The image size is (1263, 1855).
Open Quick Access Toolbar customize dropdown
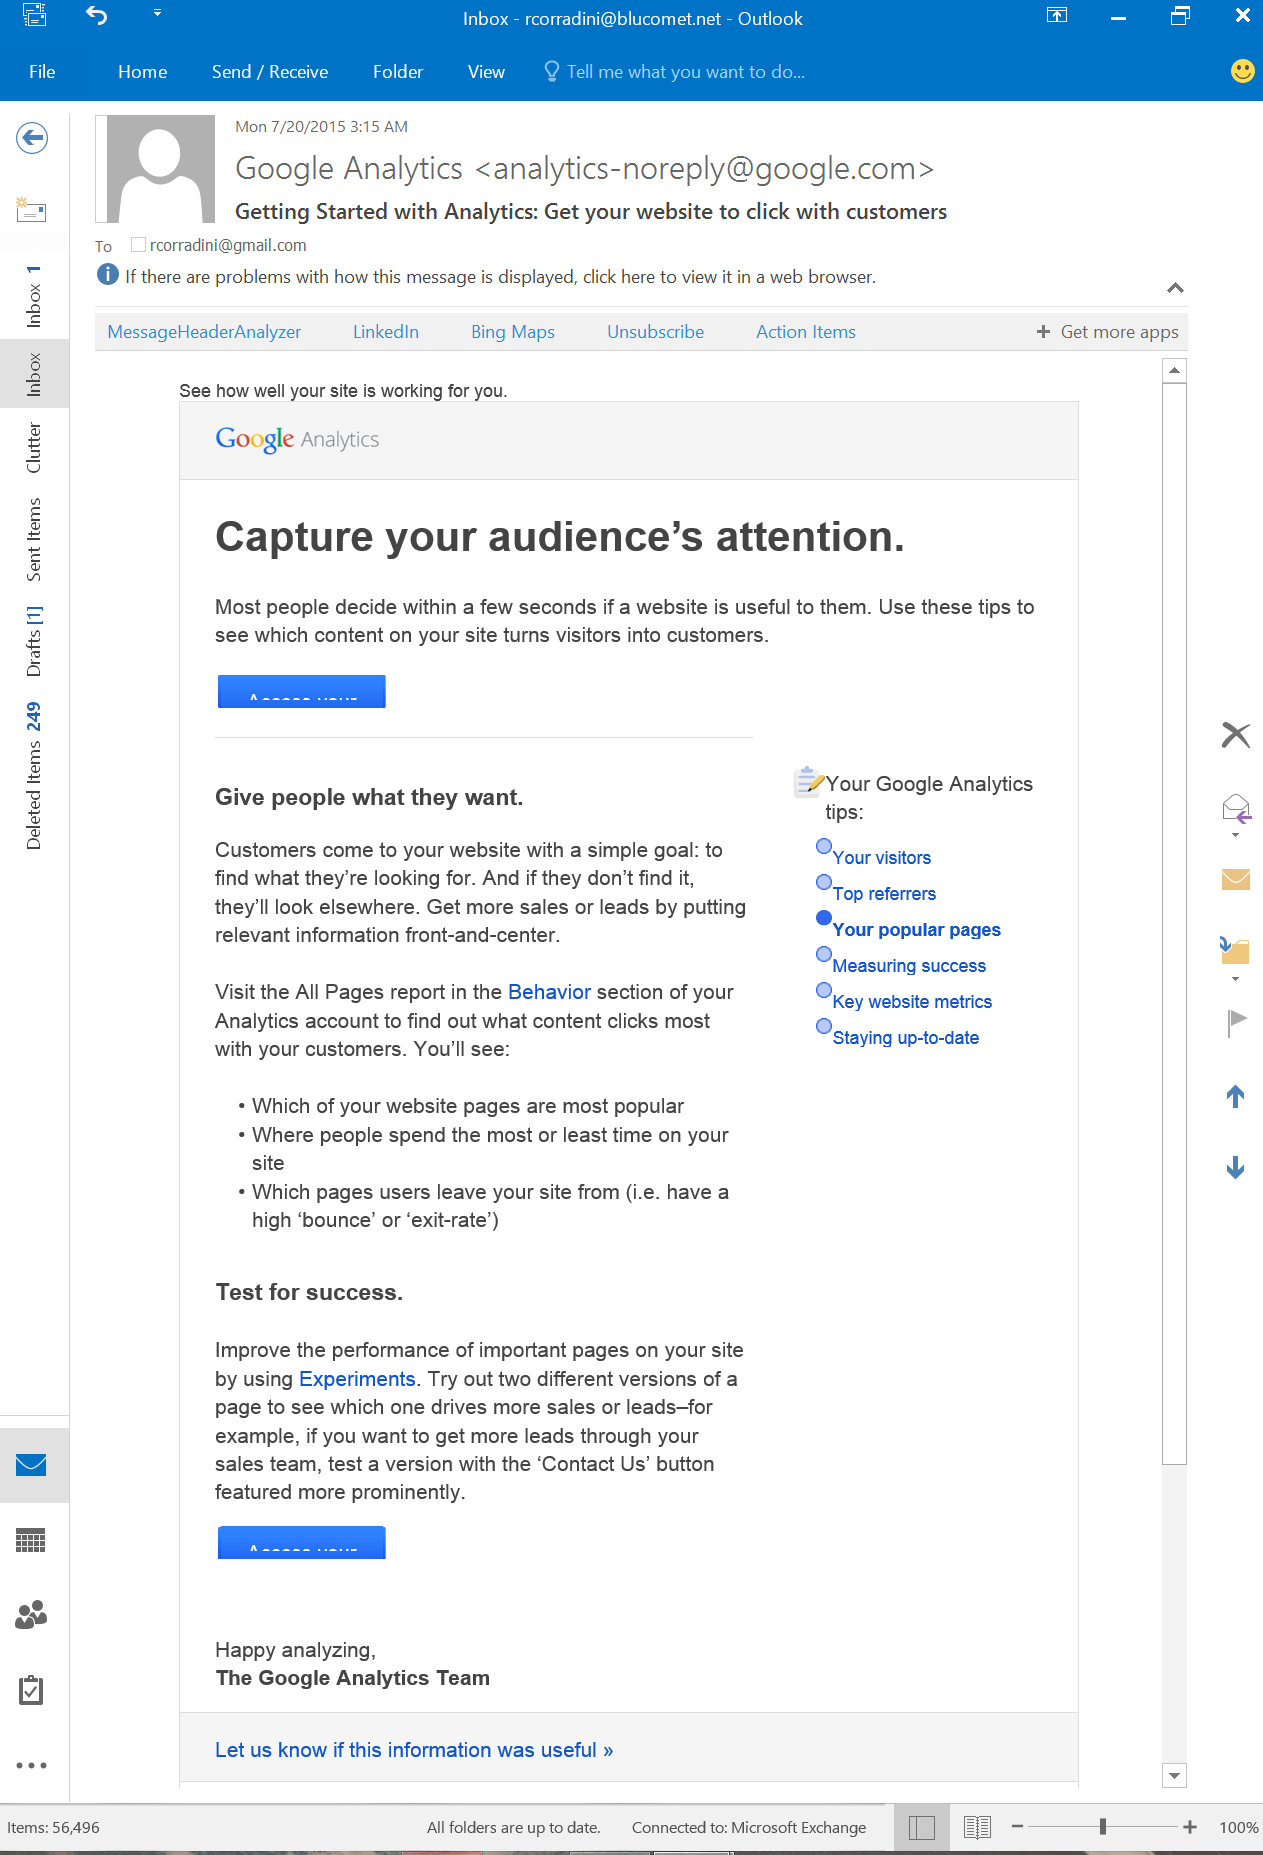tap(157, 14)
